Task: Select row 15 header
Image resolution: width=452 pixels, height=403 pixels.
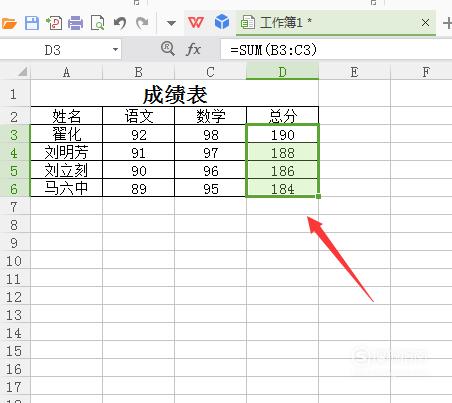Action: tap(14, 350)
